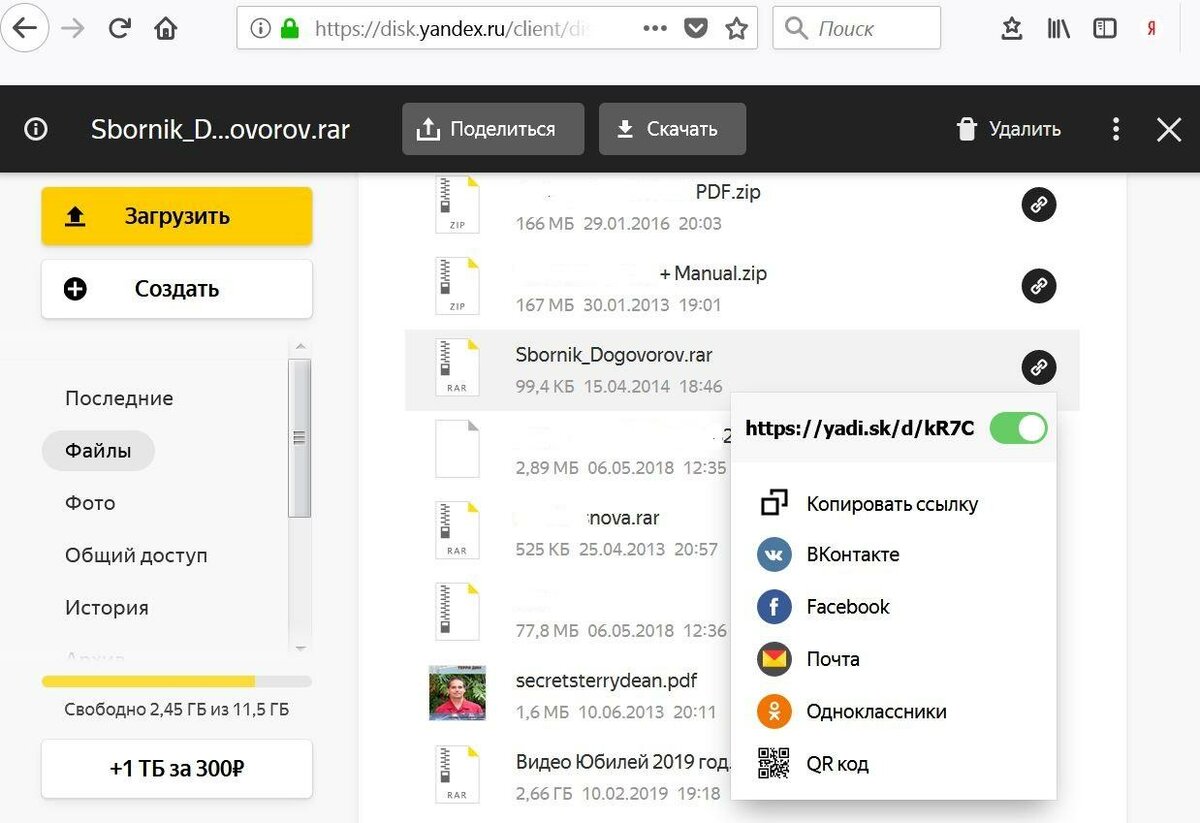This screenshot has height=823, width=1200.
Task: Select blank file icon dated 06.05.2018 12:35
Action: click(457, 449)
